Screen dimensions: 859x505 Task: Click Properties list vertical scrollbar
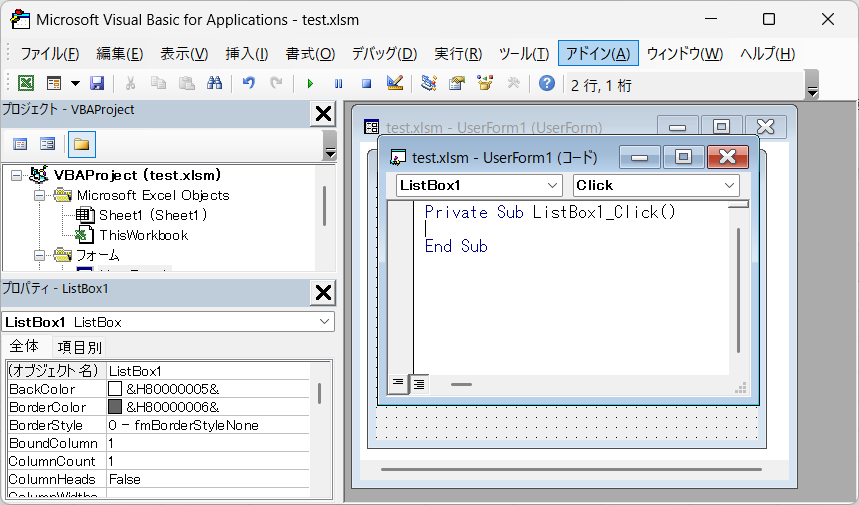(319, 393)
